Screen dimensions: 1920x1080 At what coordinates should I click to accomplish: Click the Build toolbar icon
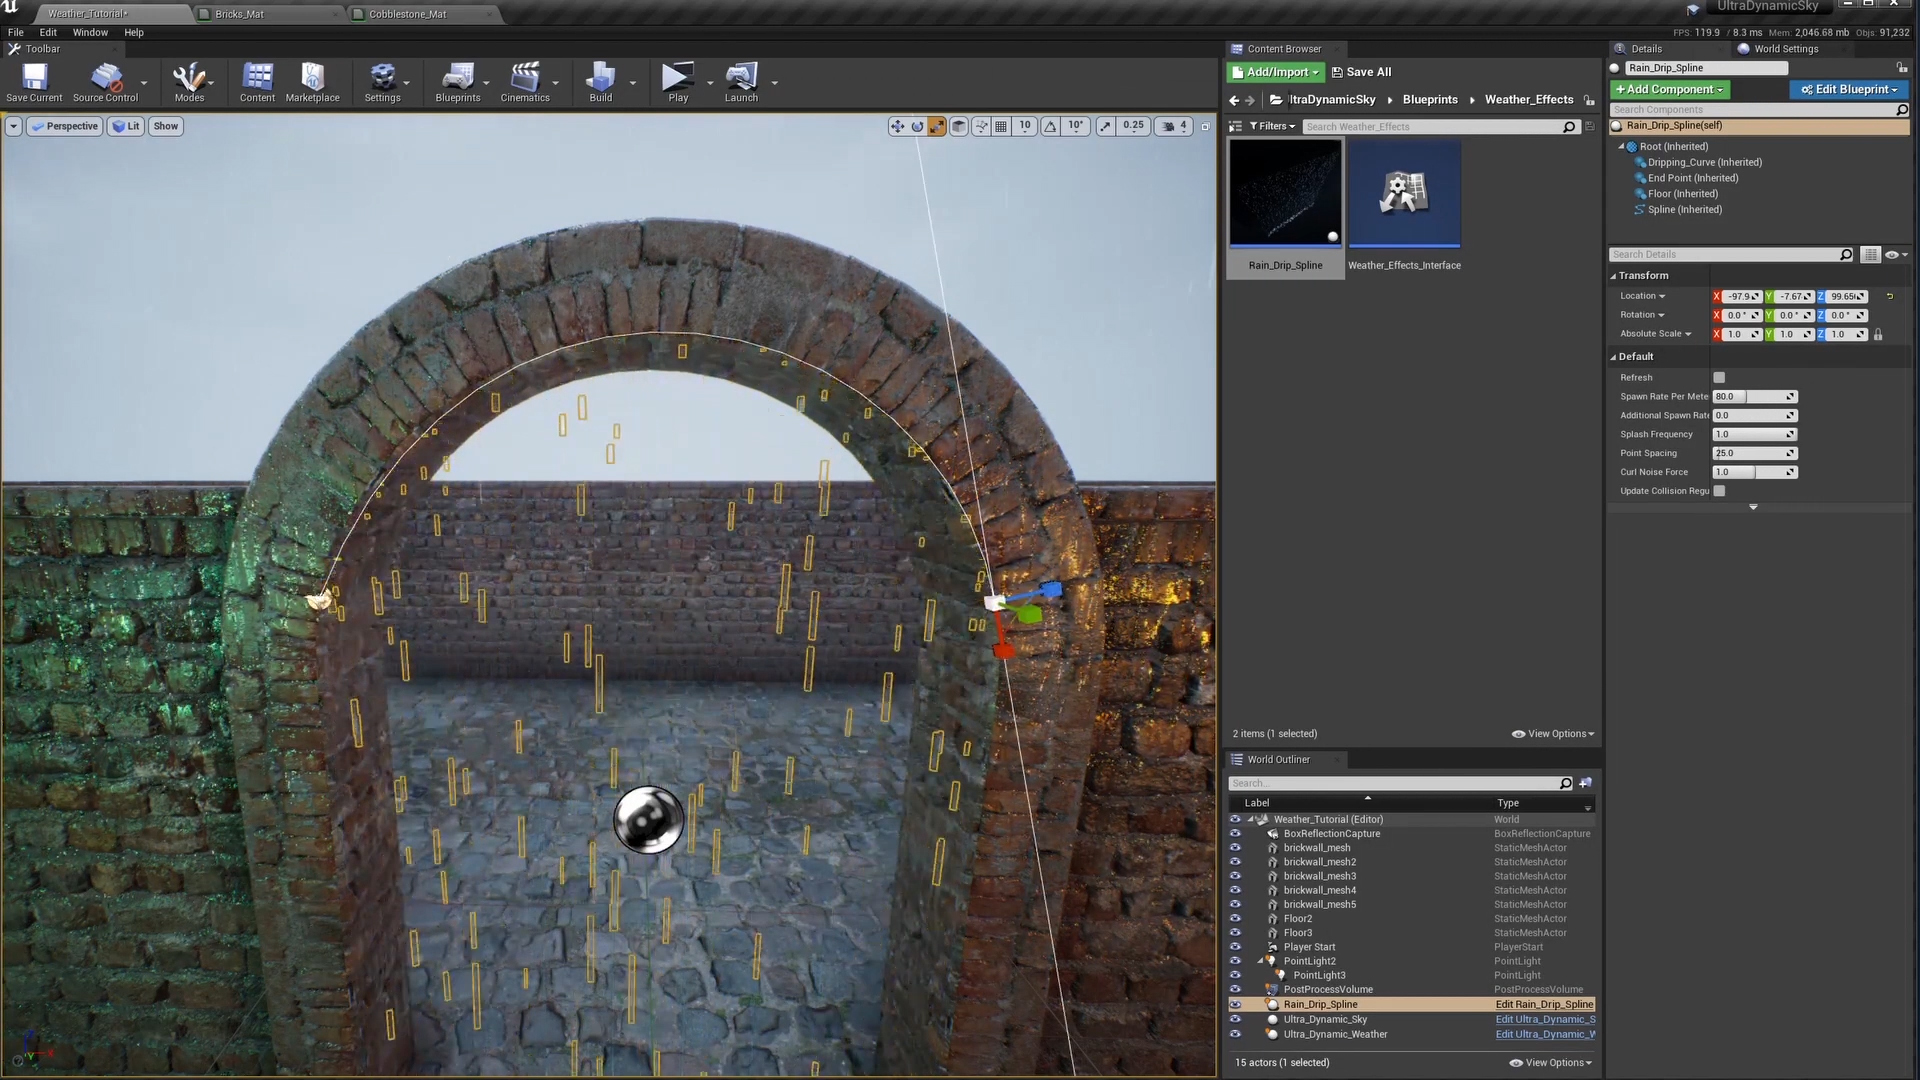[600, 82]
